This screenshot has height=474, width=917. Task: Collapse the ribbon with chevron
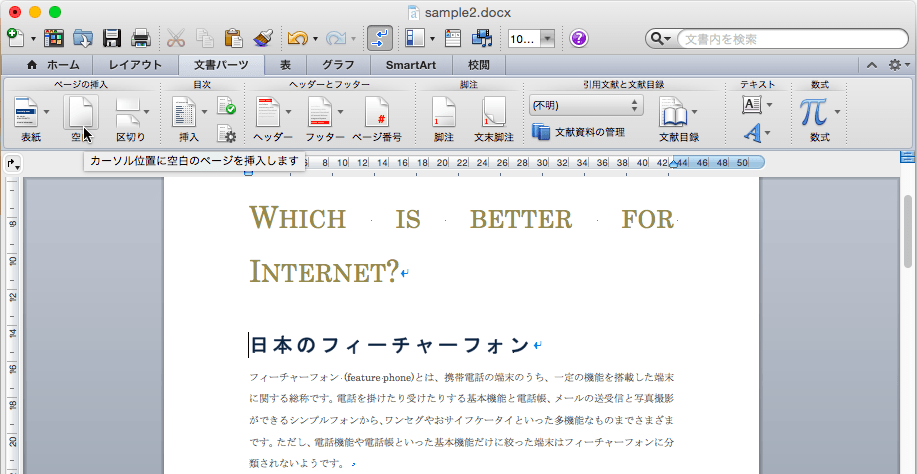pos(871,65)
